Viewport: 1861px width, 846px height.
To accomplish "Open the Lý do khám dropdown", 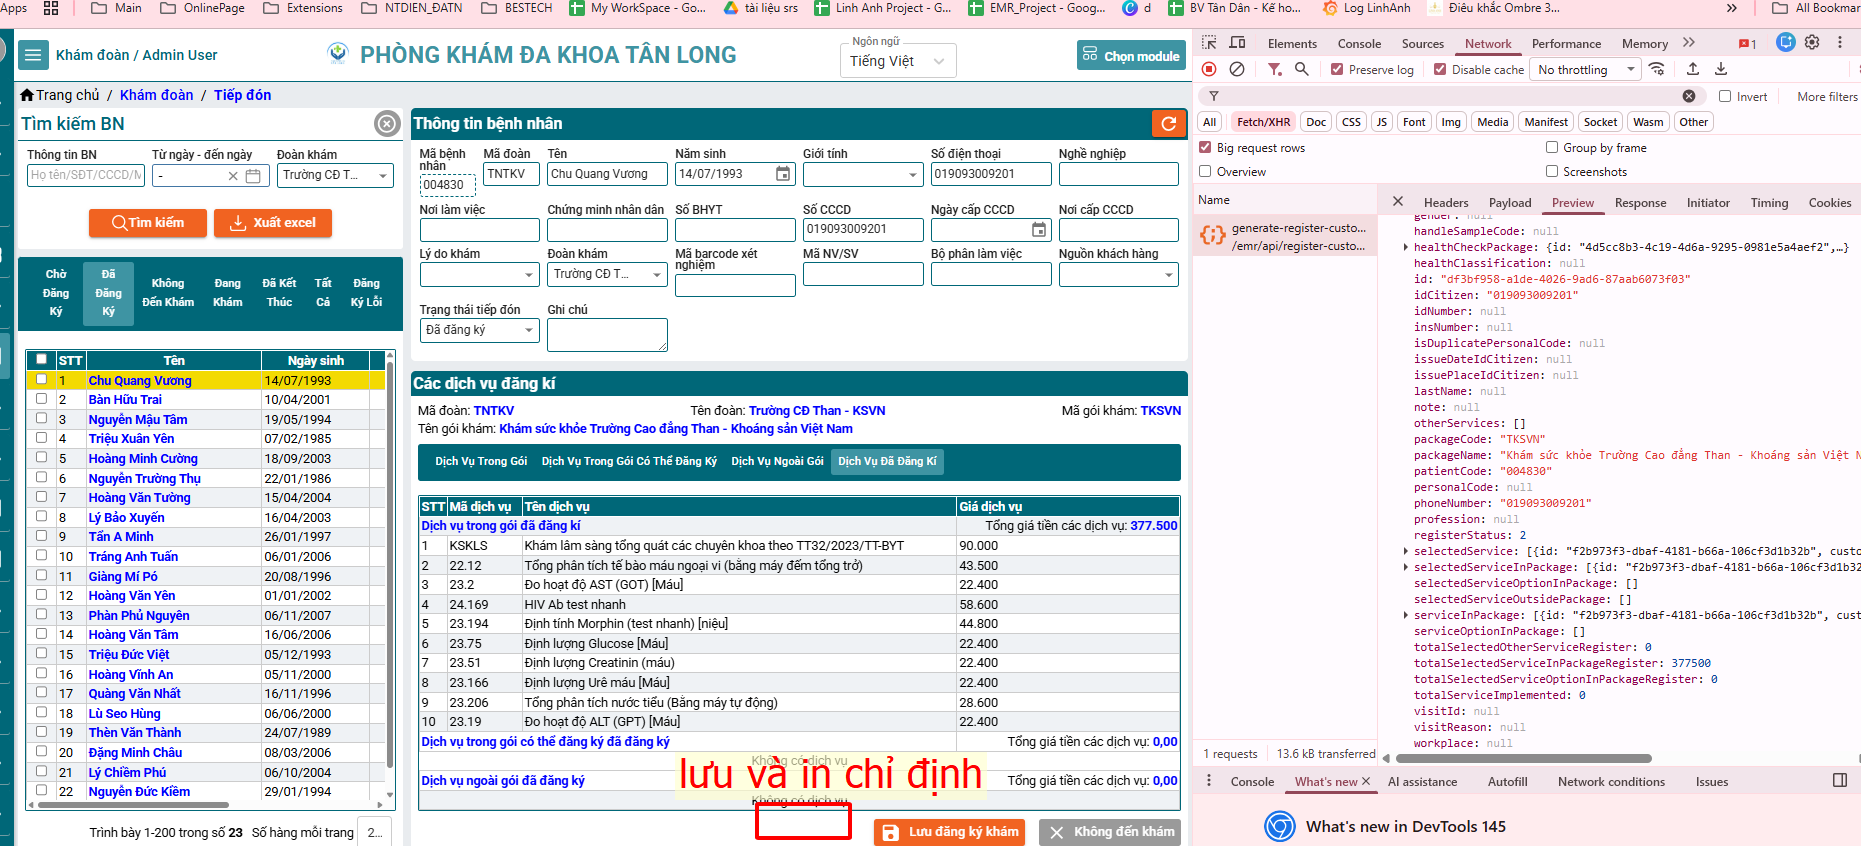I will [480, 274].
